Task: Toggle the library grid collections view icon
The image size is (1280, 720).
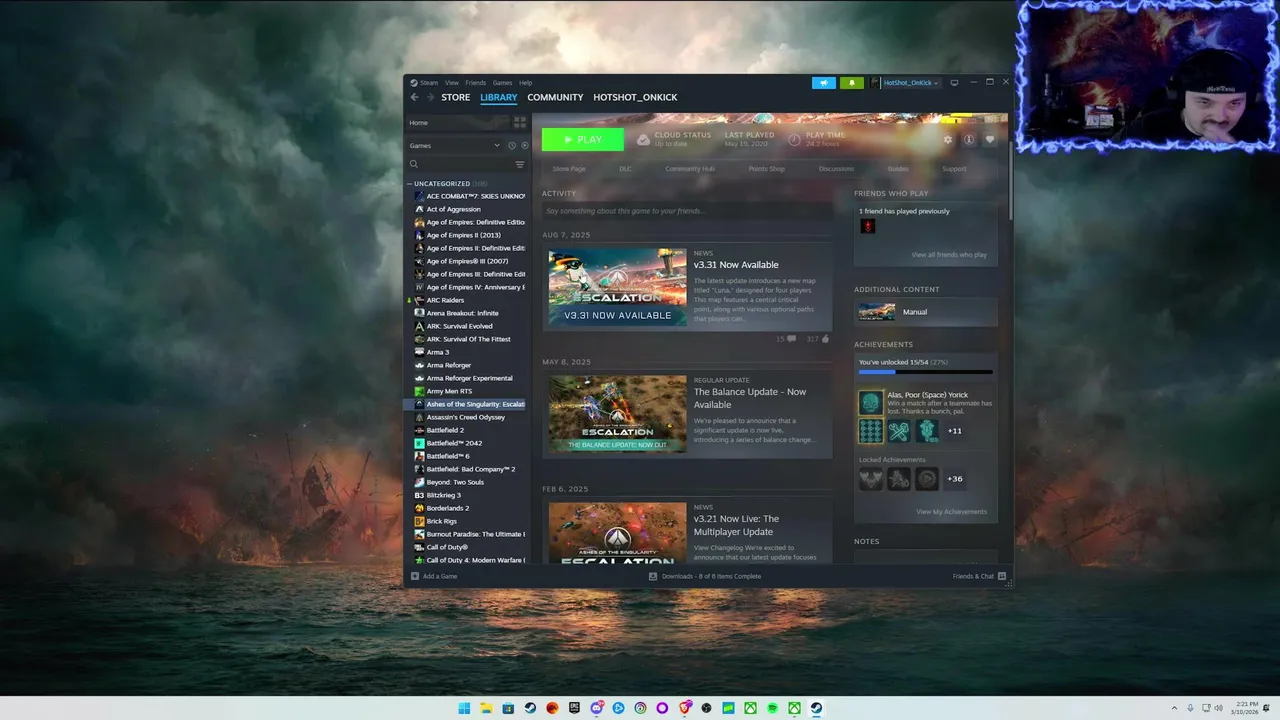Action: (x=520, y=122)
